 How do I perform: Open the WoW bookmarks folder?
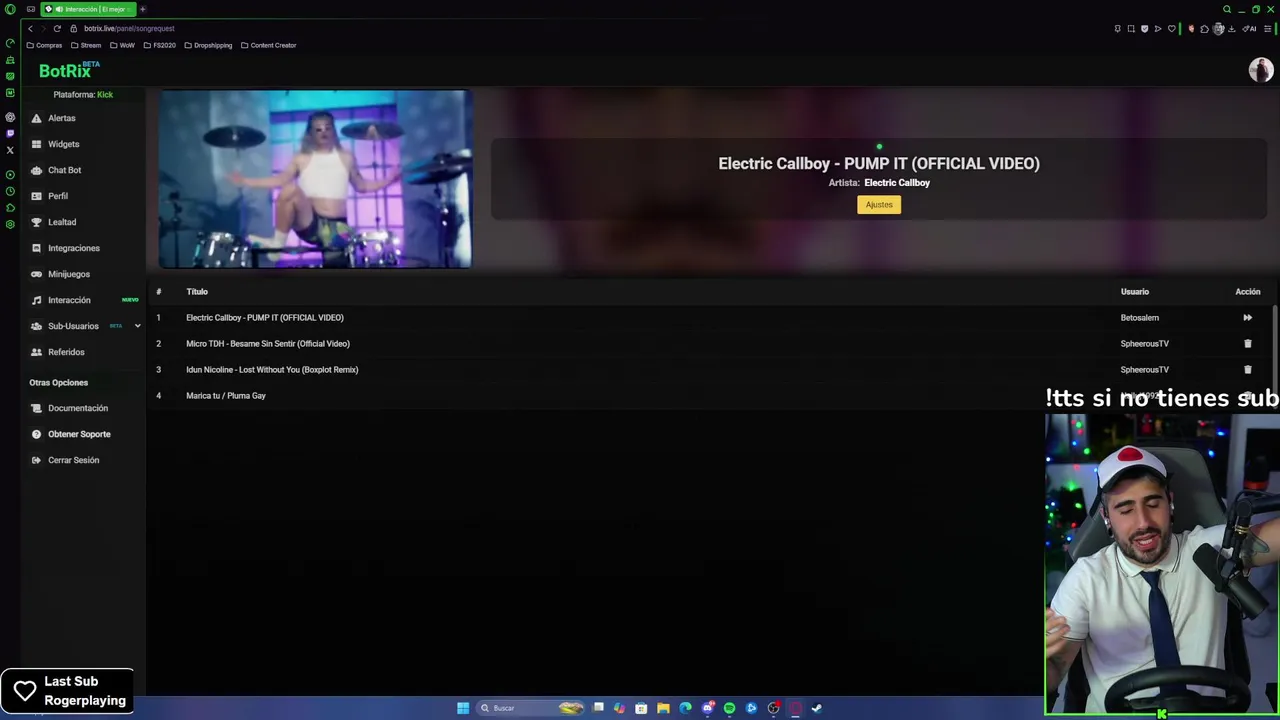[122, 45]
